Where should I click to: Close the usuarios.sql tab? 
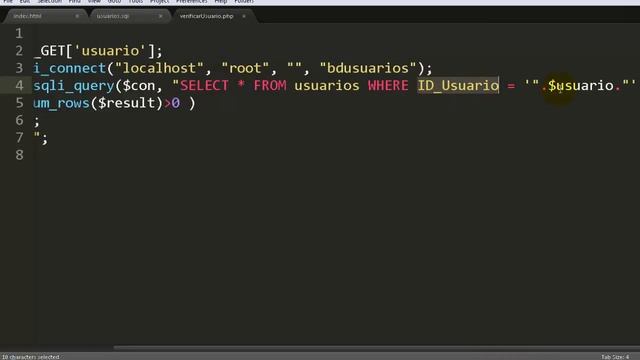coord(160,16)
